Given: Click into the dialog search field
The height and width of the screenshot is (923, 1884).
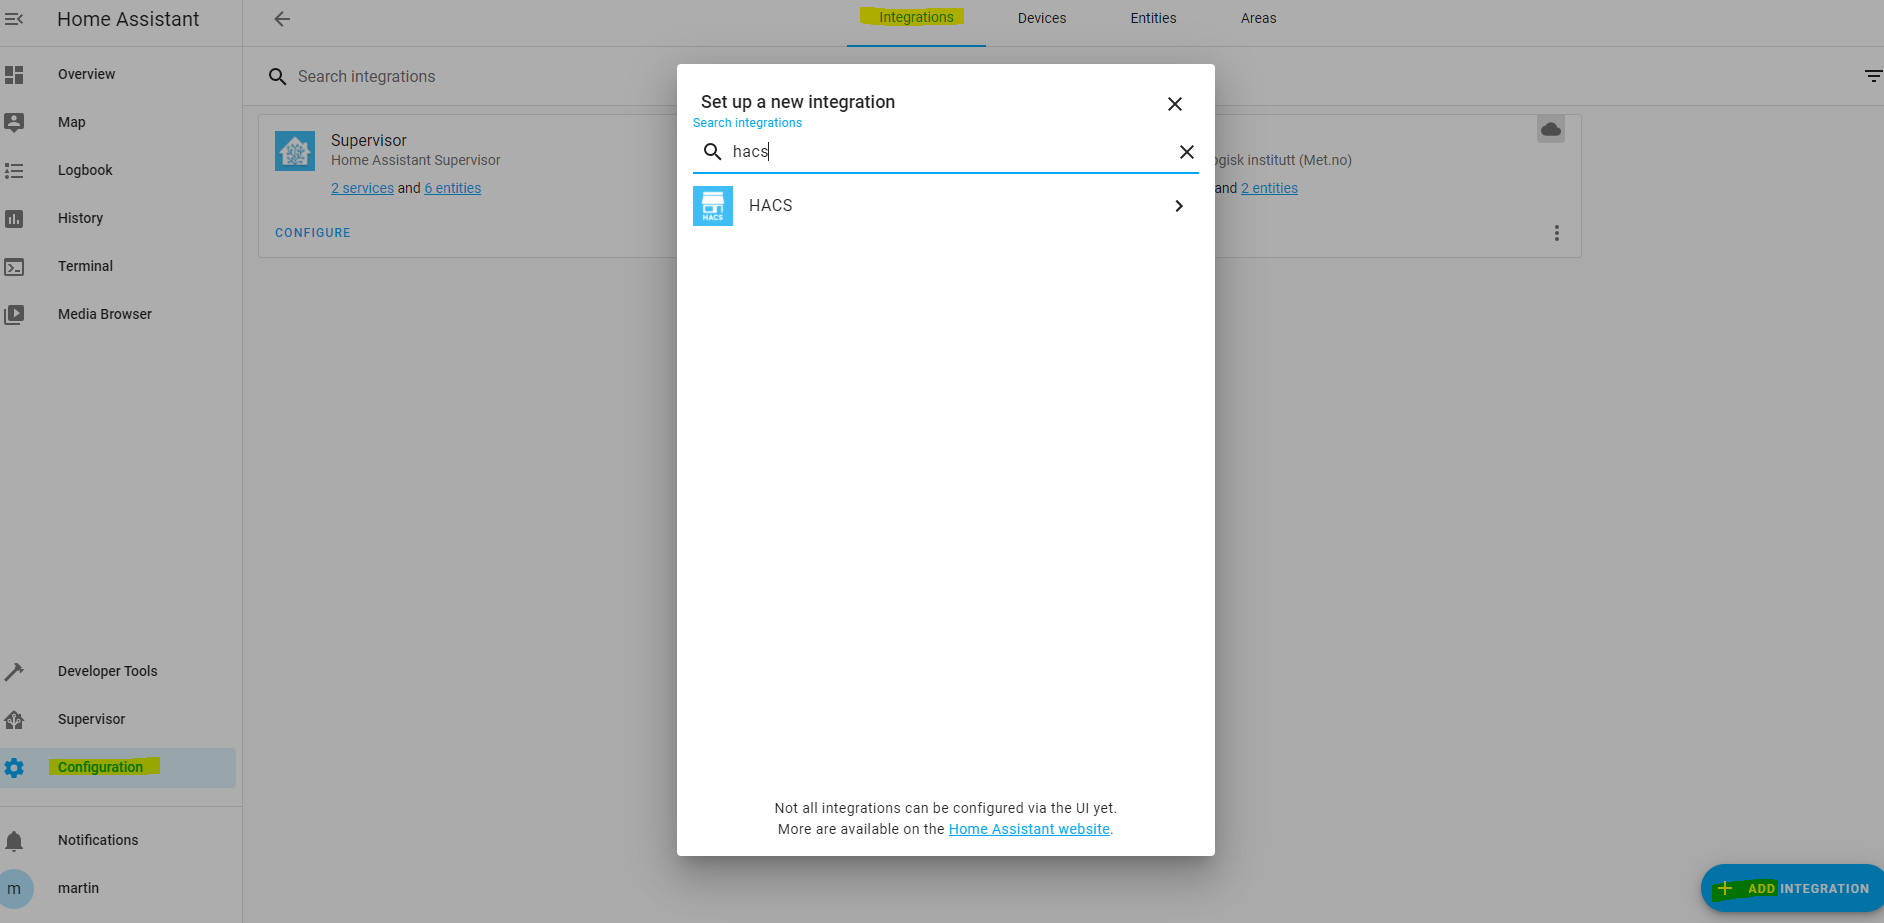Looking at the screenshot, I should 945,152.
